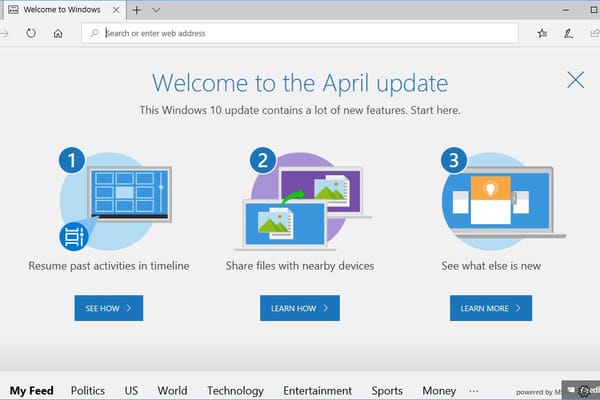Show more feed categories ellipsis
This screenshot has width=600, height=400.
(473, 391)
